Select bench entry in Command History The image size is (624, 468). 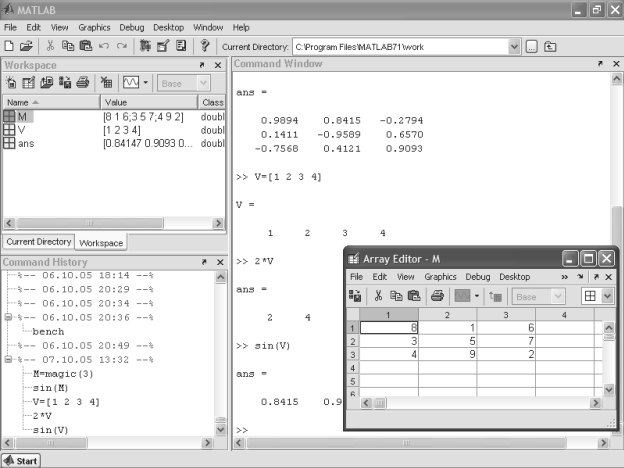(x=48, y=332)
